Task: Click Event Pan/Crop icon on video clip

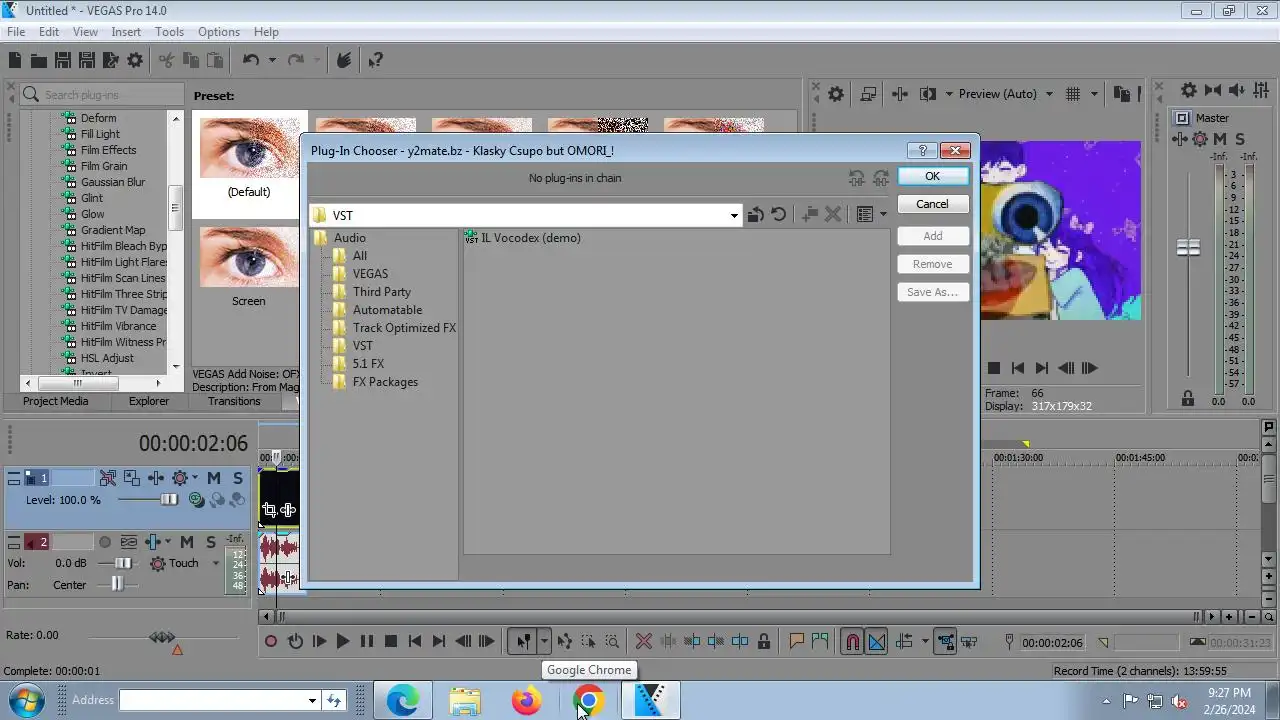Action: [269, 510]
